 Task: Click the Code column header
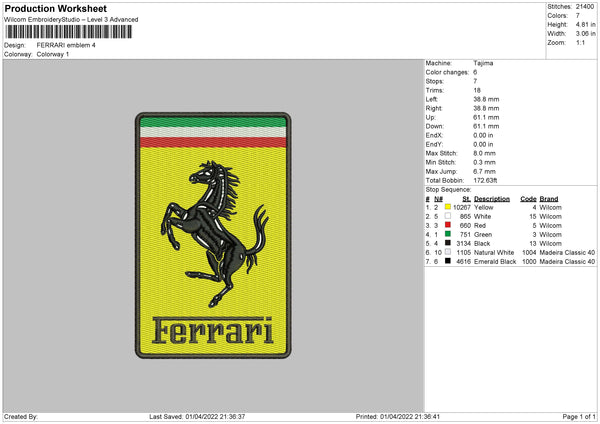tap(528, 199)
